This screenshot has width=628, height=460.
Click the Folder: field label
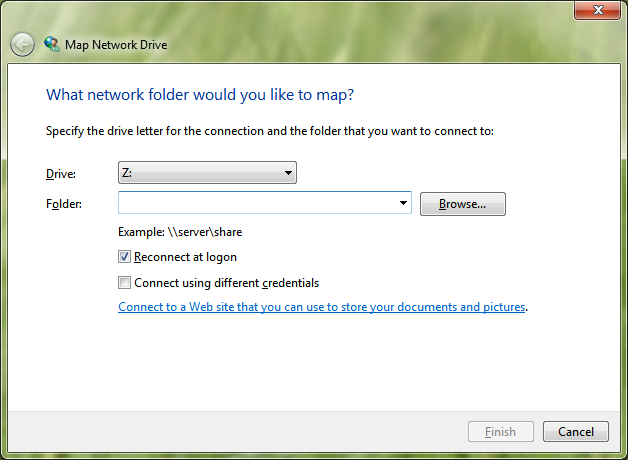pyautogui.click(x=64, y=204)
